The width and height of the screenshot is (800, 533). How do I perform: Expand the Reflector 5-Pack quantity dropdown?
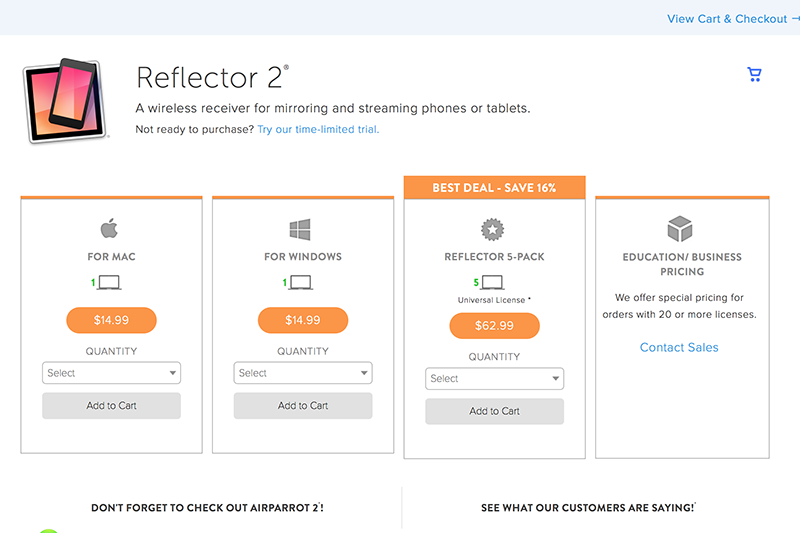pyautogui.click(x=494, y=379)
